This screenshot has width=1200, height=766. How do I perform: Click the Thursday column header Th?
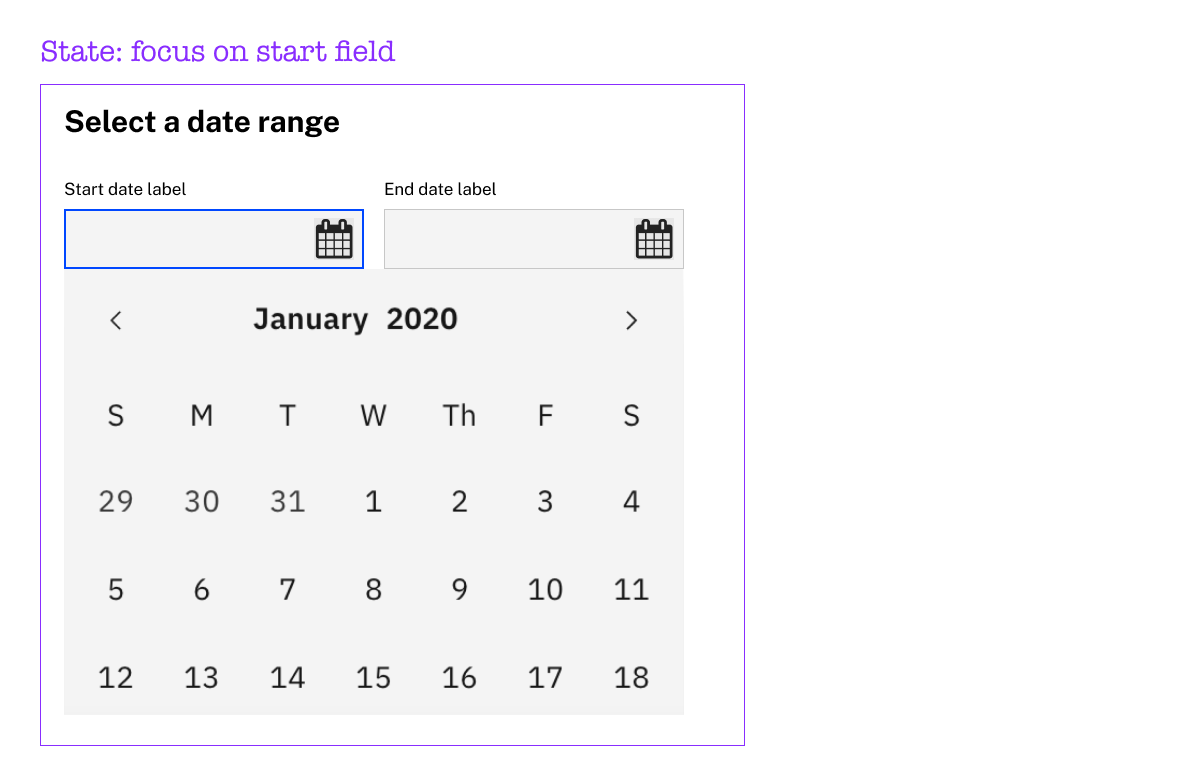(459, 415)
